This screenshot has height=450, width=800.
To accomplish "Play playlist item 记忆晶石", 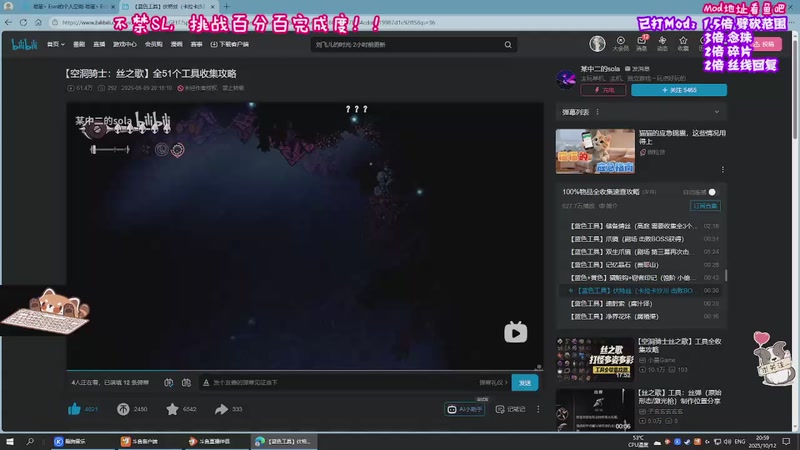I will (644, 265).
